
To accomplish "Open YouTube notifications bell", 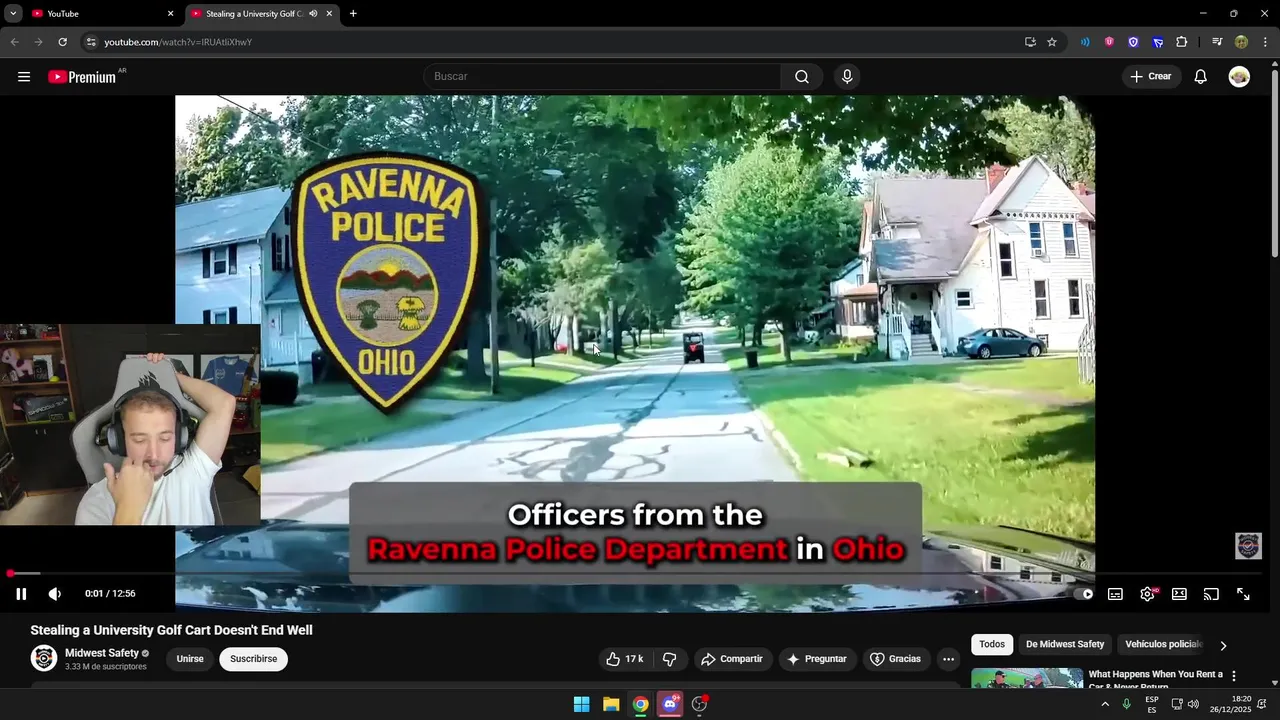I will pyautogui.click(x=1201, y=77).
